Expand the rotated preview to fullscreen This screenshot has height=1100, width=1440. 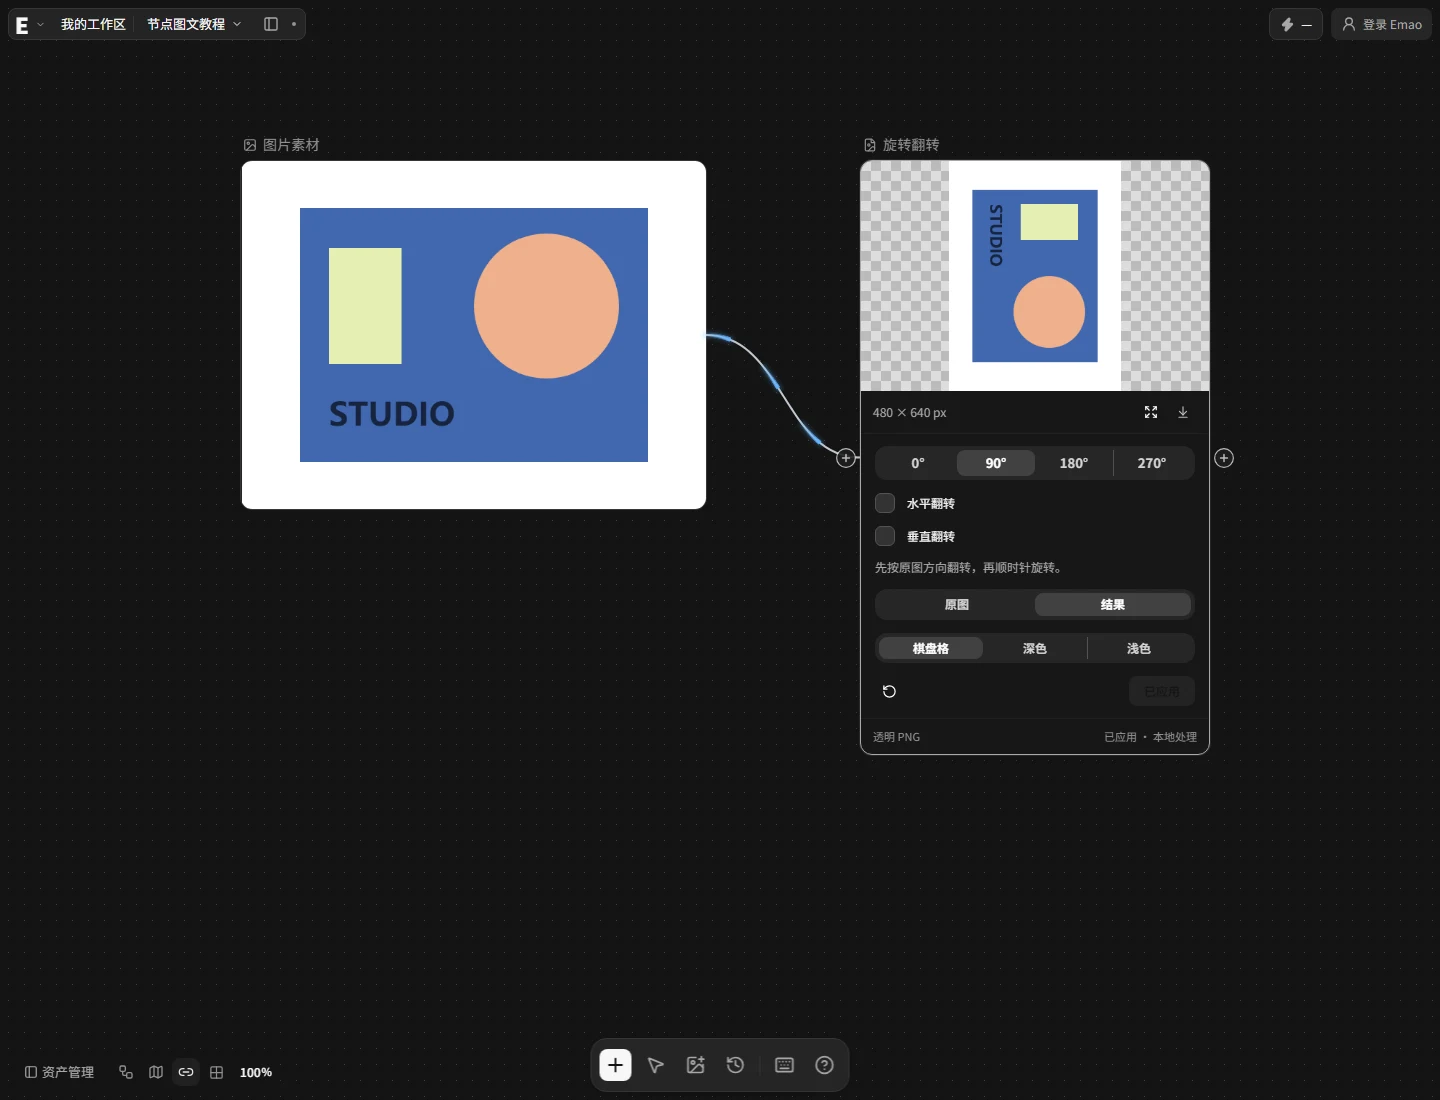pyautogui.click(x=1151, y=412)
